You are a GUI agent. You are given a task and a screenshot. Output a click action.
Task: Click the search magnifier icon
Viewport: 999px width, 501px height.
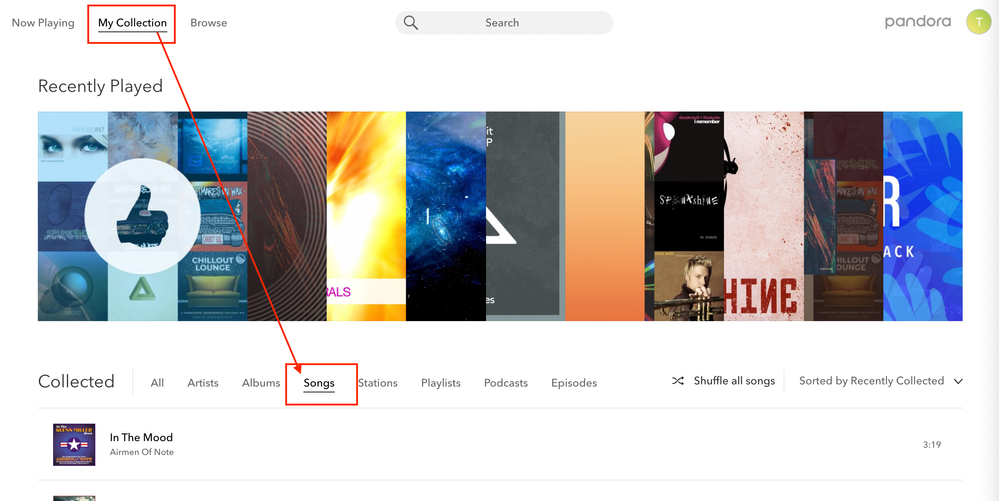411,23
